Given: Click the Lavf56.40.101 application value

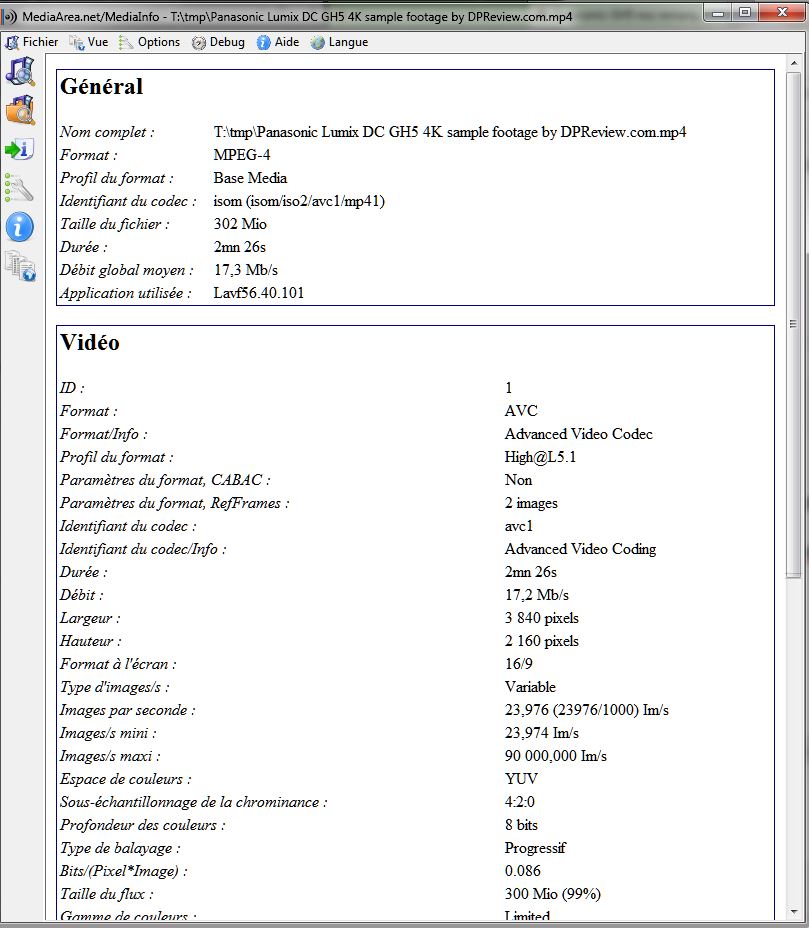Looking at the screenshot, I should [259, 293].
